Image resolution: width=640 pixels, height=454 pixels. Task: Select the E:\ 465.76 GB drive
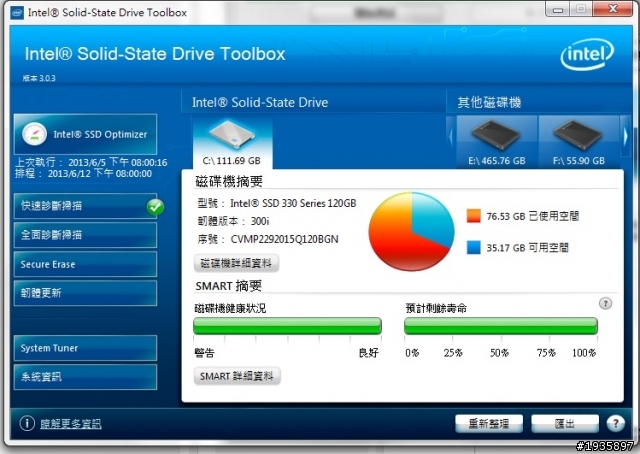(x=497, y=142)
